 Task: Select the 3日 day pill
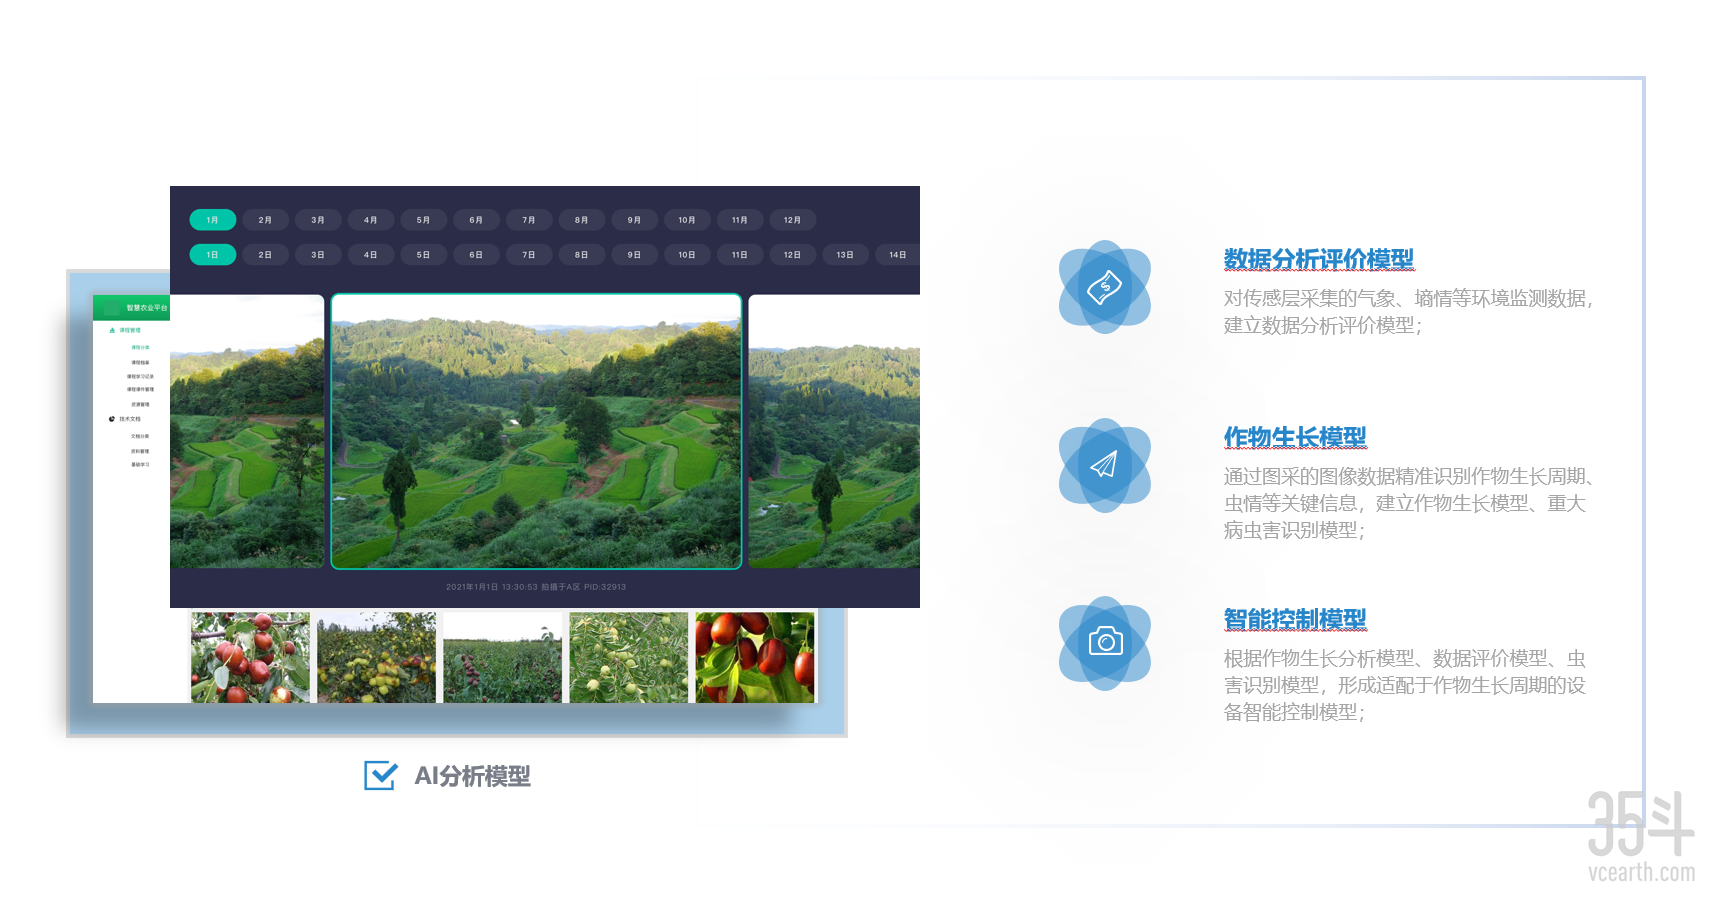coord(318,255)
